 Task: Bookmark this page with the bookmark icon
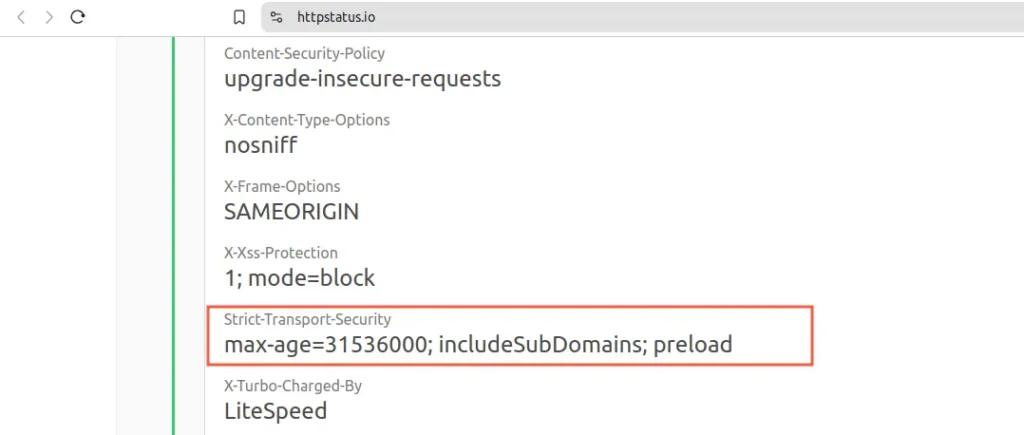tap(239, 18)
